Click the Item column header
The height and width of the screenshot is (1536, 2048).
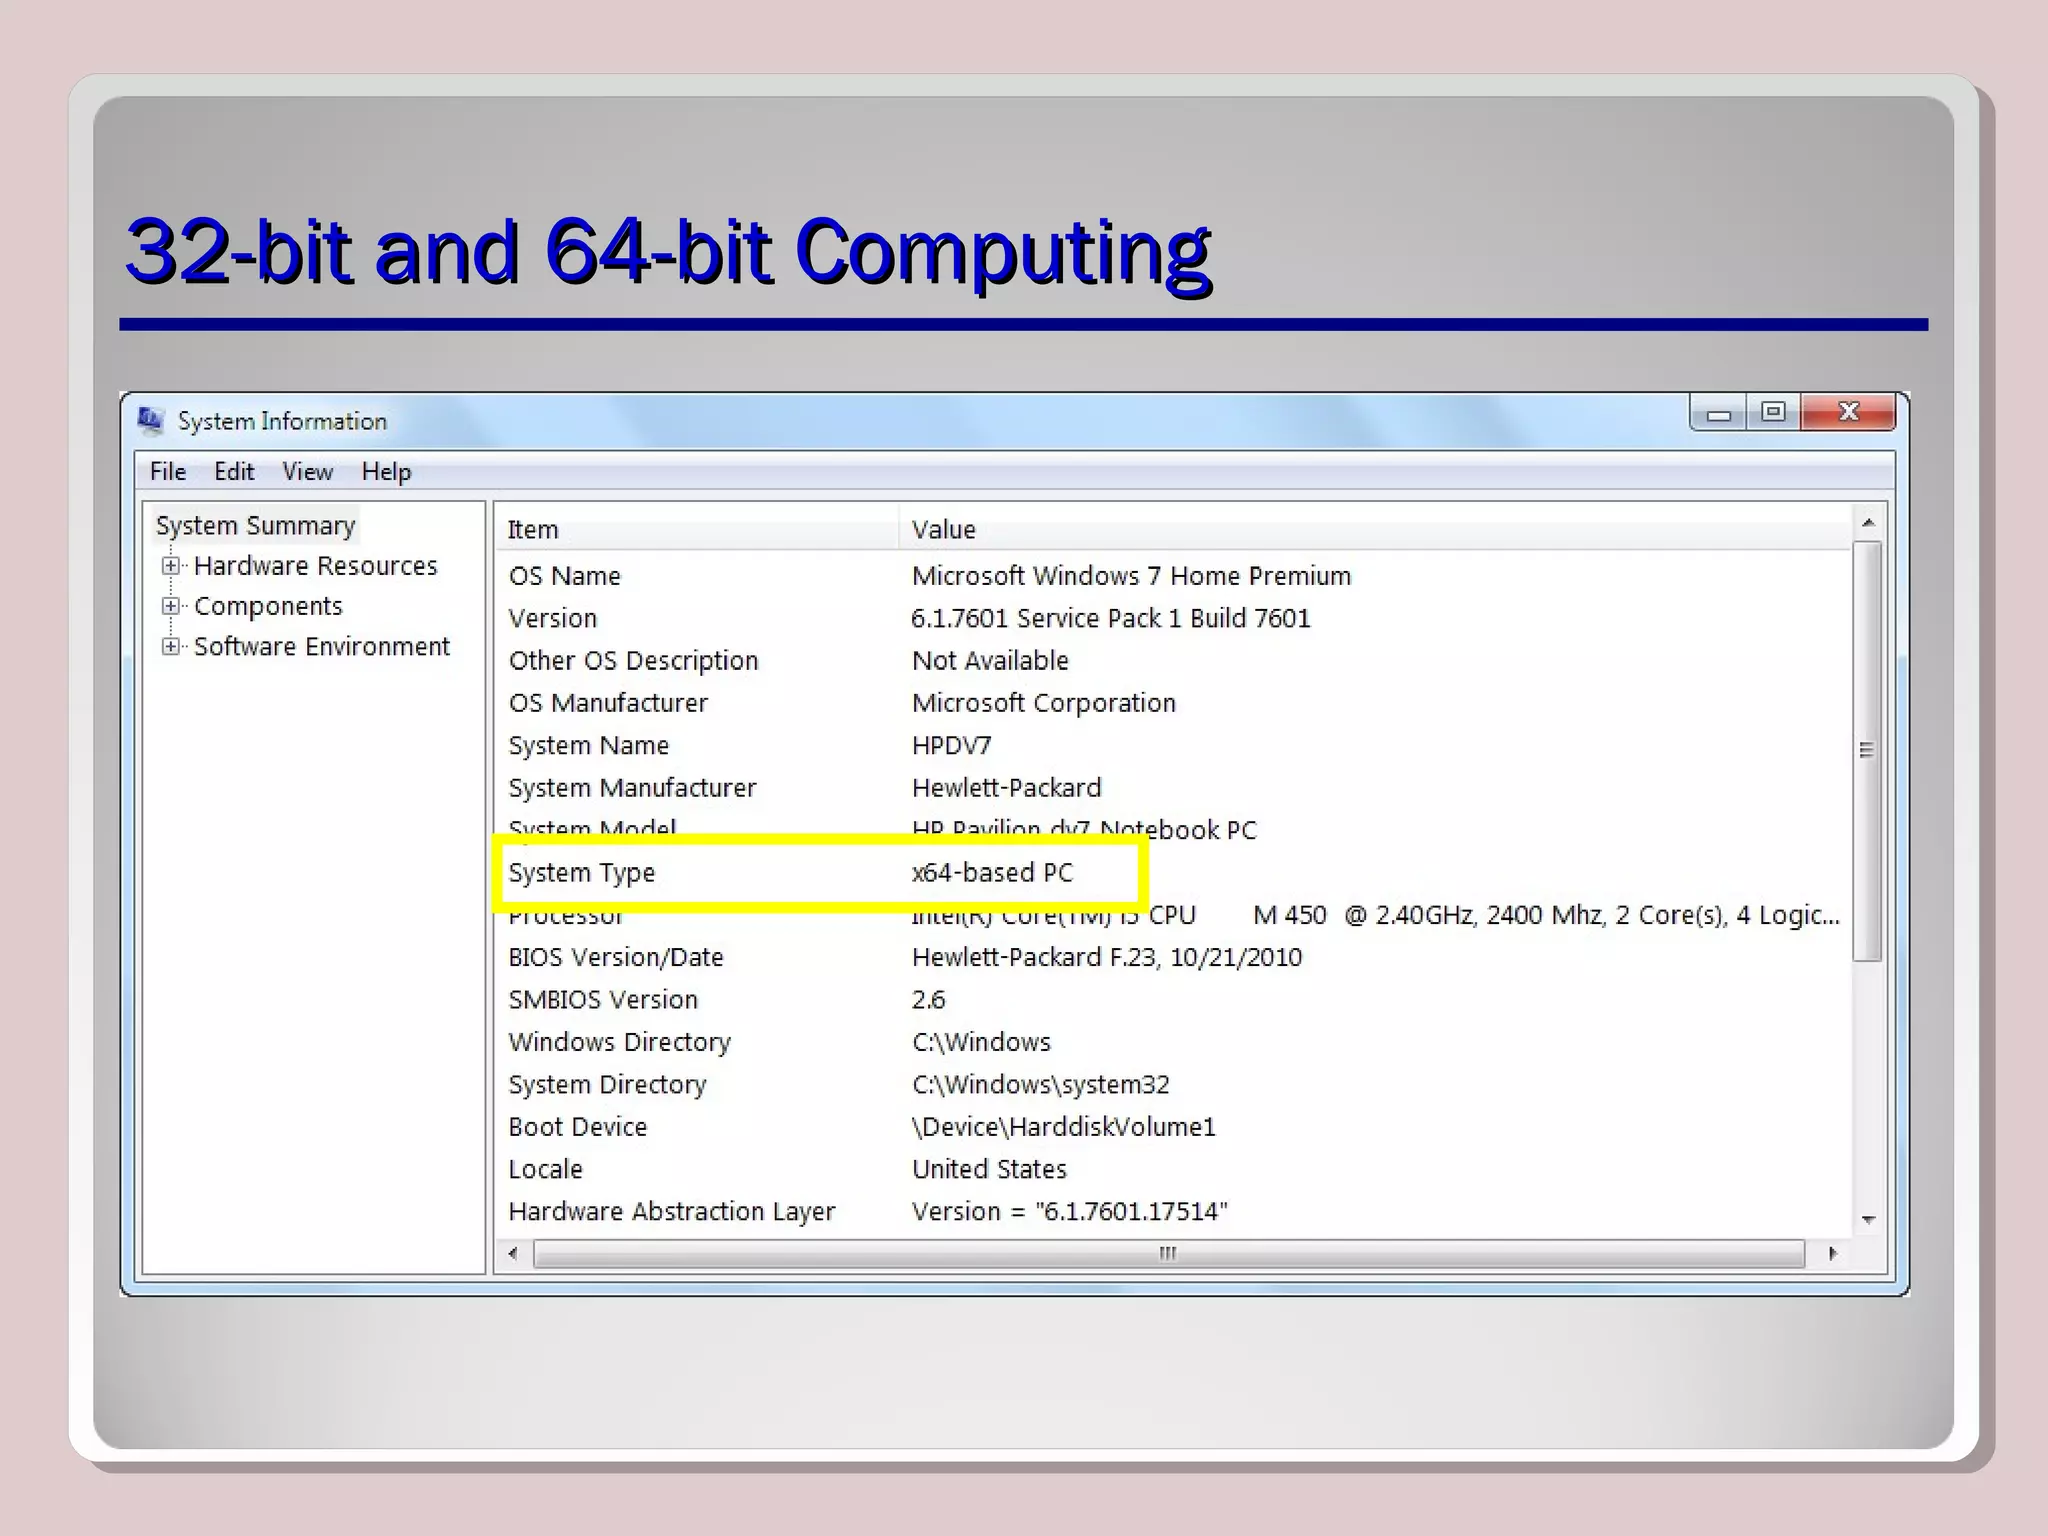pos(696,529)
